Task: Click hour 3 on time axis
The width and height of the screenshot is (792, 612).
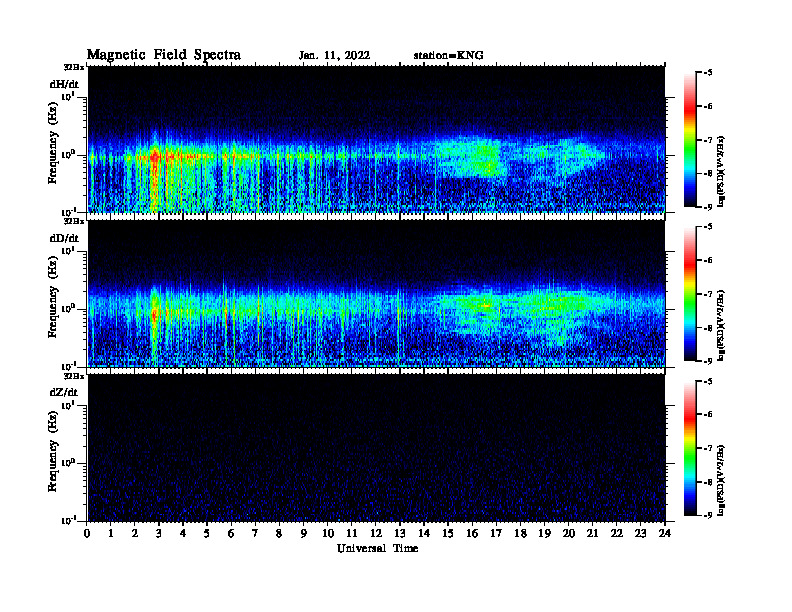Action: point(159,534)
